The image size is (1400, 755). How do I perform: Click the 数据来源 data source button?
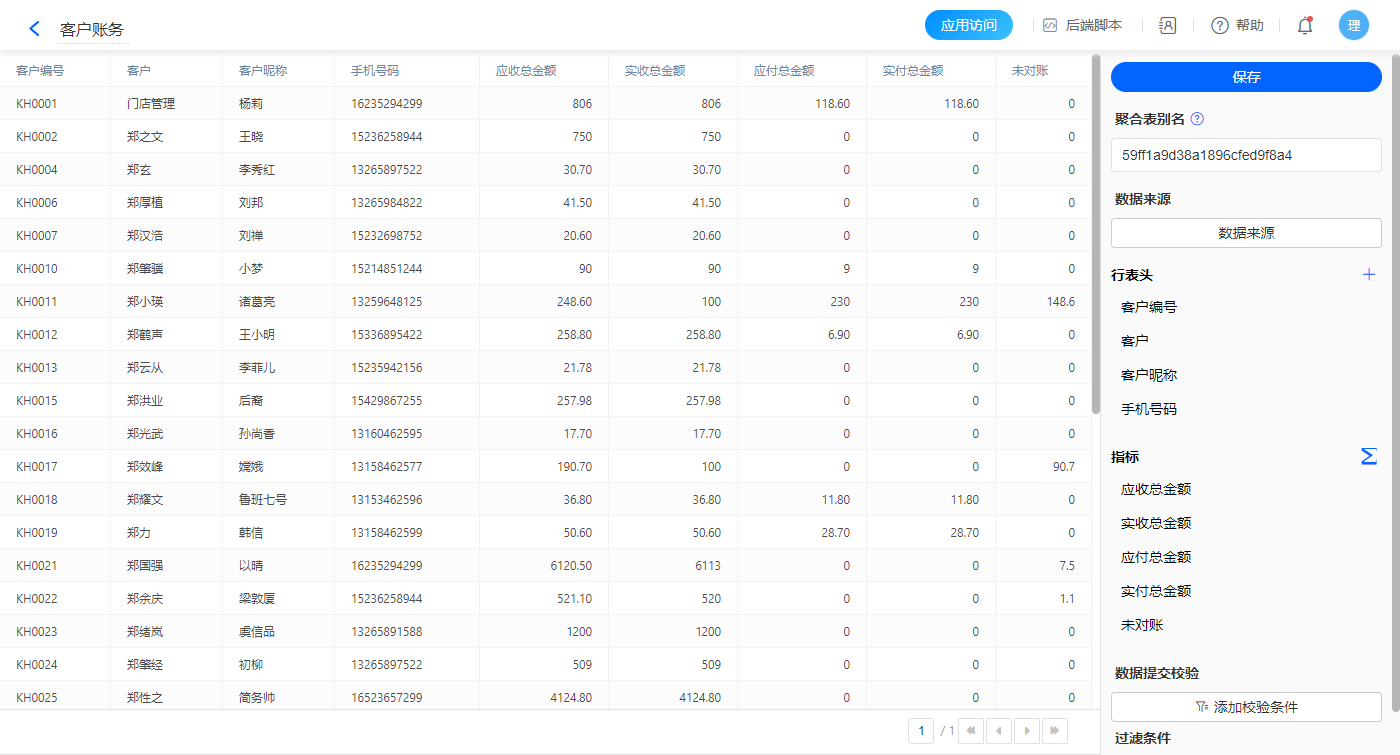coord(1246,233)
